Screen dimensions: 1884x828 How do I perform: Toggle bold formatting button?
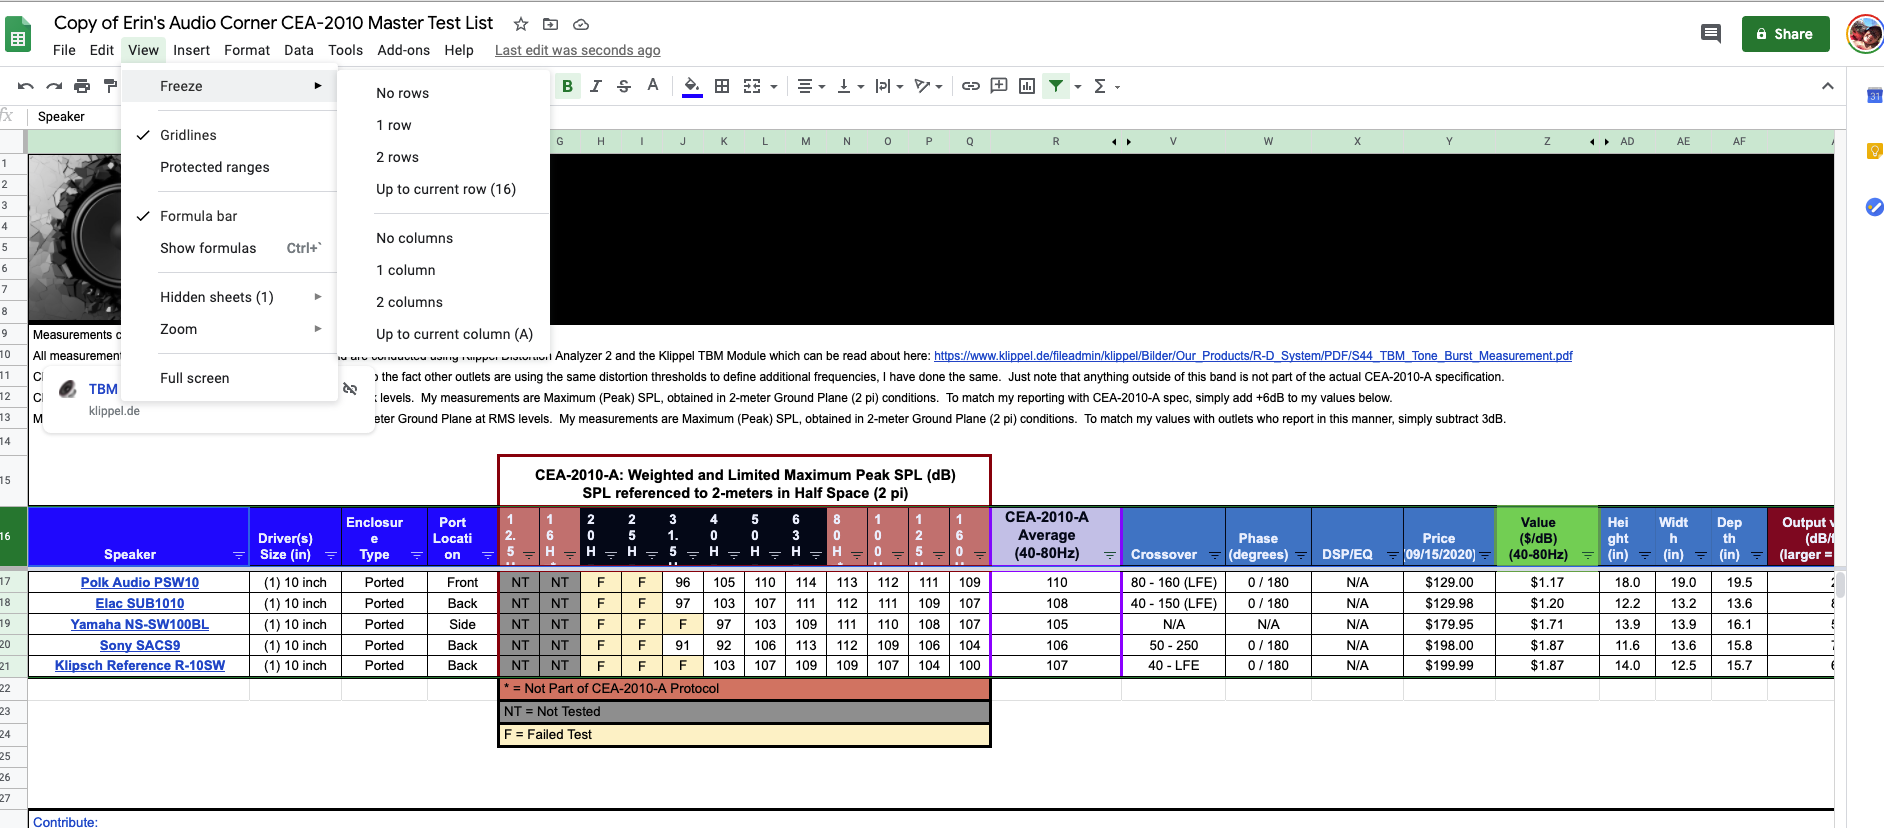[567, 86]
